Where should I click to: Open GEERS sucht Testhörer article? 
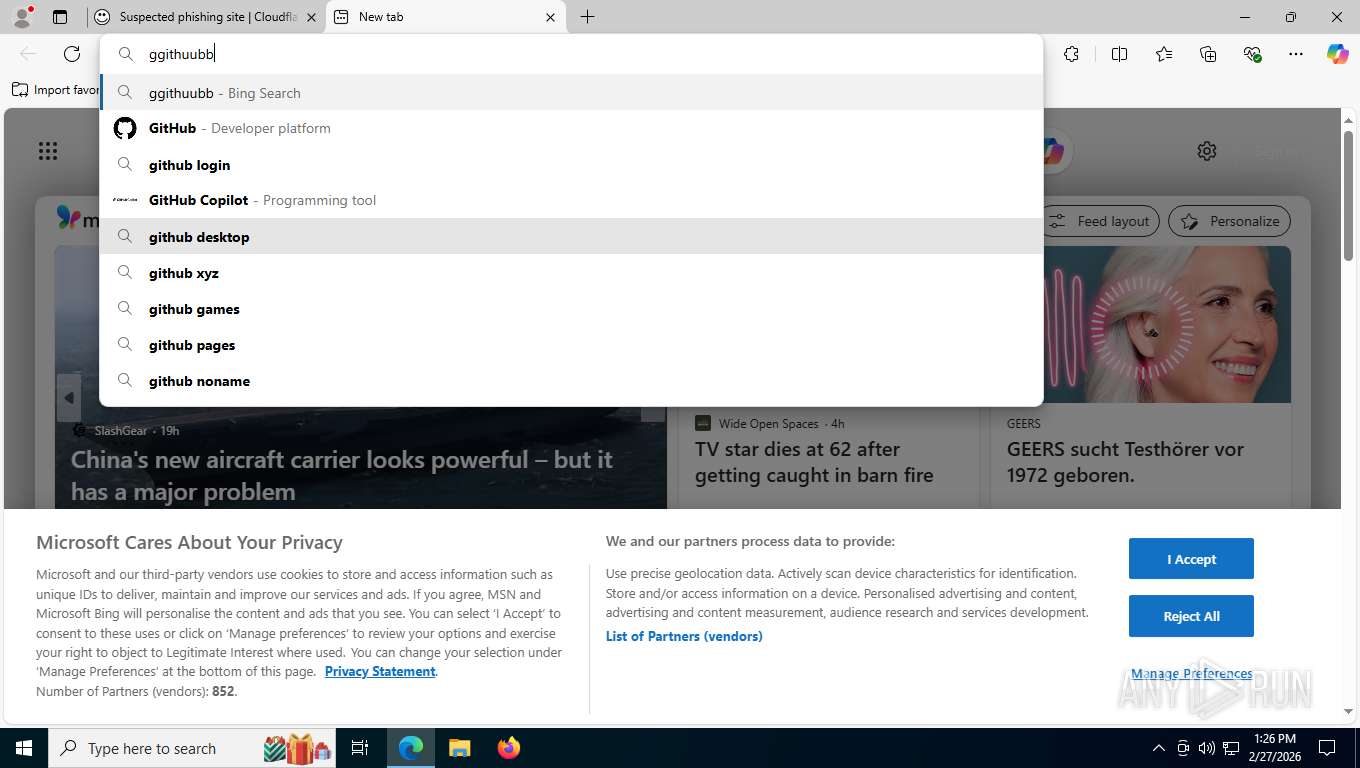tap(1125, 462)
